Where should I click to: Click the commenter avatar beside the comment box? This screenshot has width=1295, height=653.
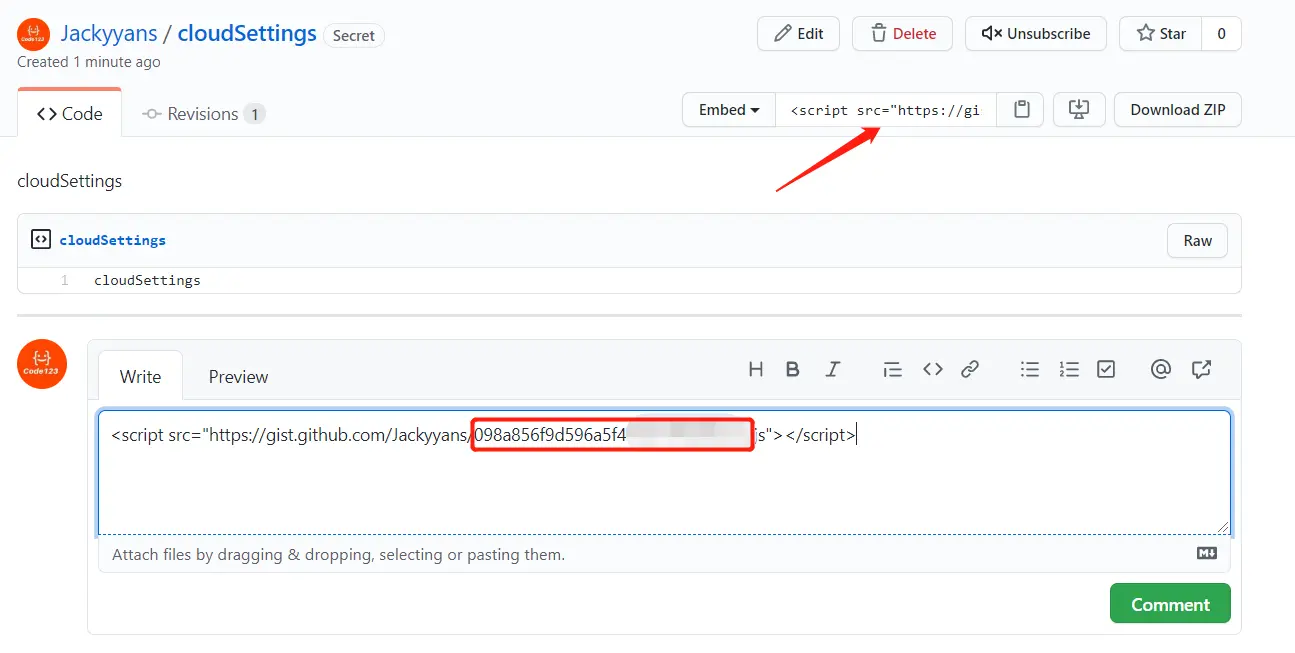coord(42,364)
